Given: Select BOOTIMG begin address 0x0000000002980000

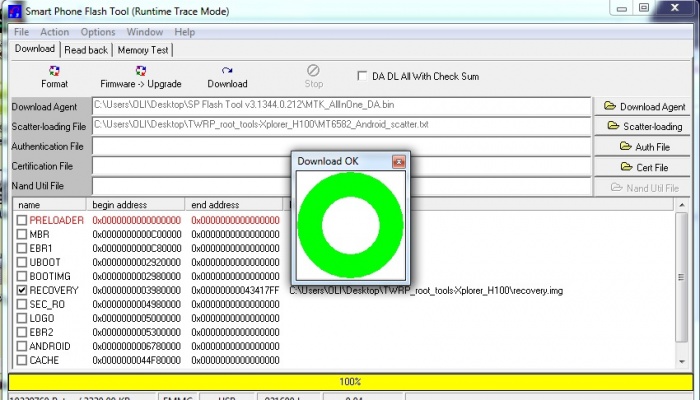Looking at the screenshot, I should pyautogui.click(x=137, y=276).
